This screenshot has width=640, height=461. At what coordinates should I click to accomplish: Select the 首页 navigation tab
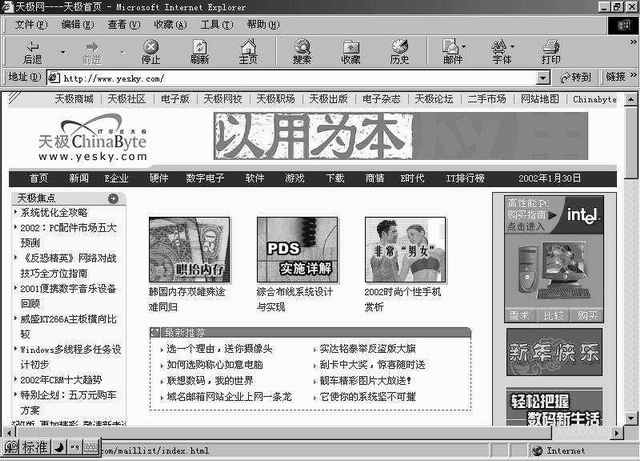39,178
